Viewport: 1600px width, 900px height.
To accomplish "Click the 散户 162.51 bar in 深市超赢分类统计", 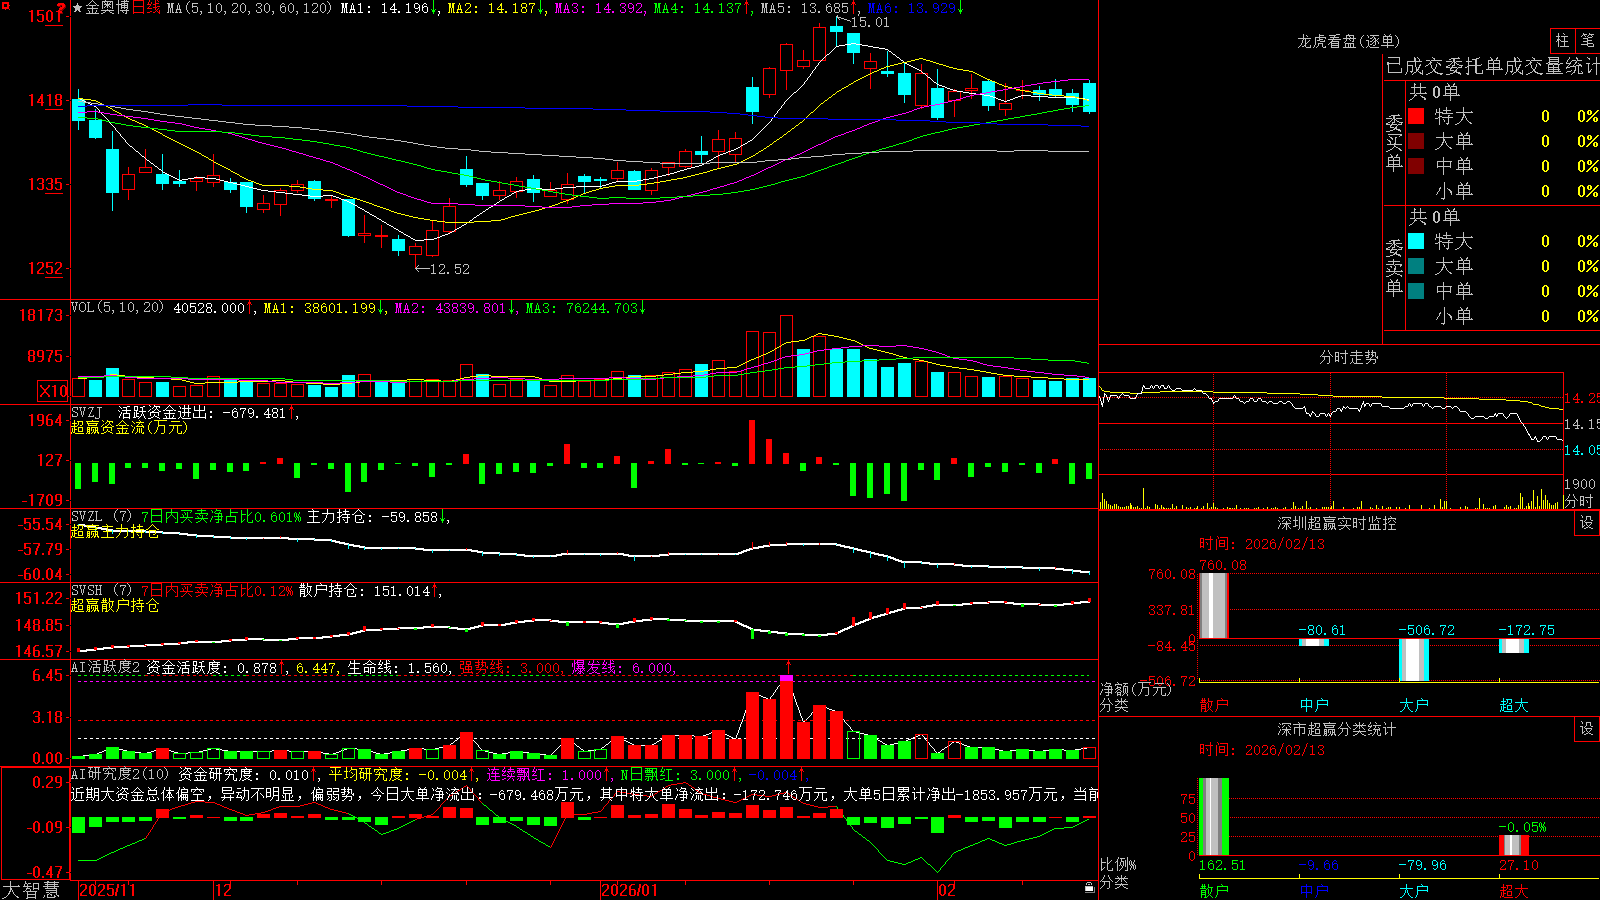I will click(x=1214, y=817).
